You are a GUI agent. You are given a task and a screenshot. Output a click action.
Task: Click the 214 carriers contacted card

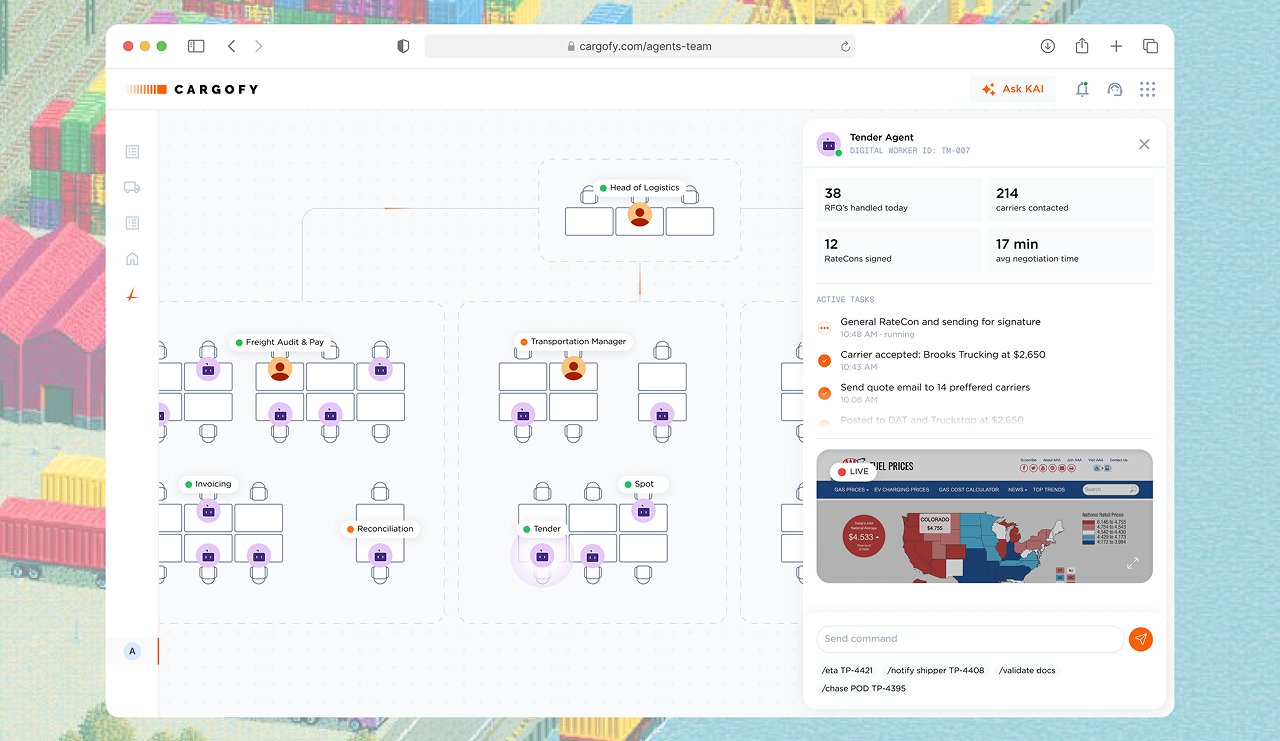[1070, 200]
